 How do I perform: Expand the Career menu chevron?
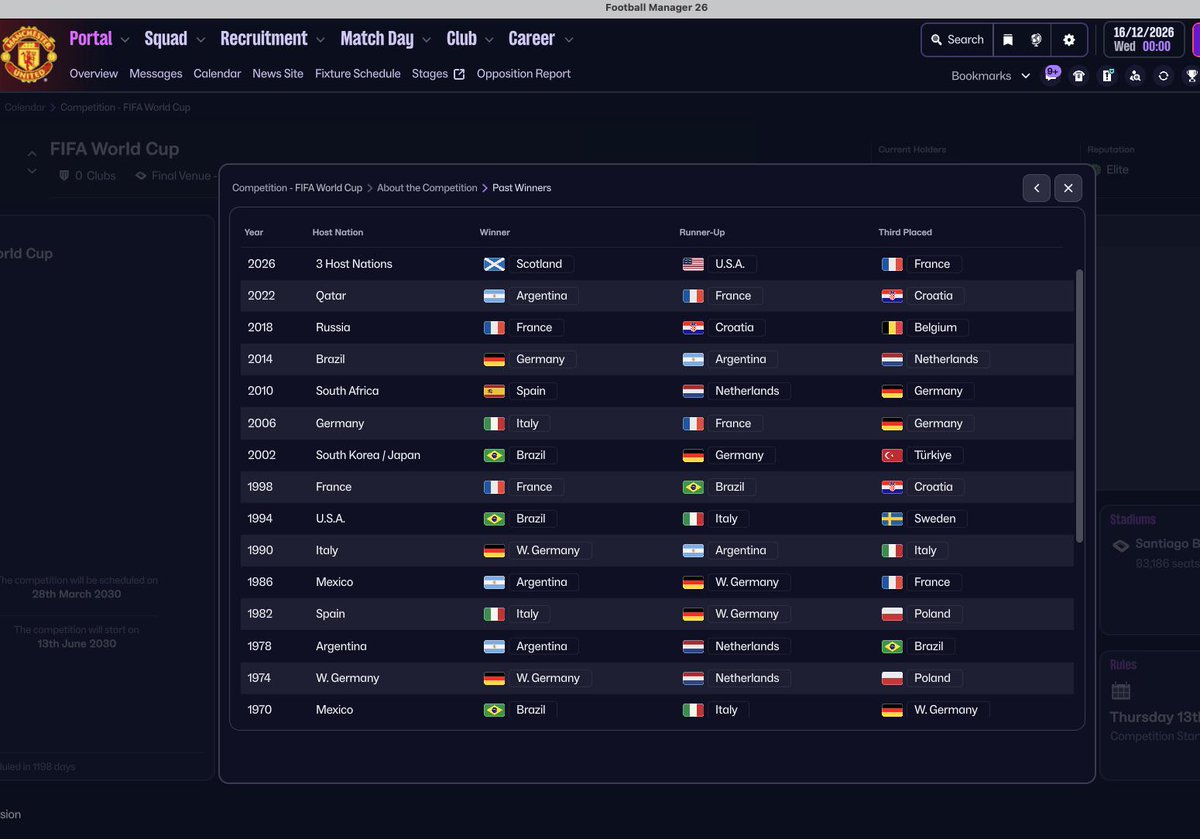point(568,40)
